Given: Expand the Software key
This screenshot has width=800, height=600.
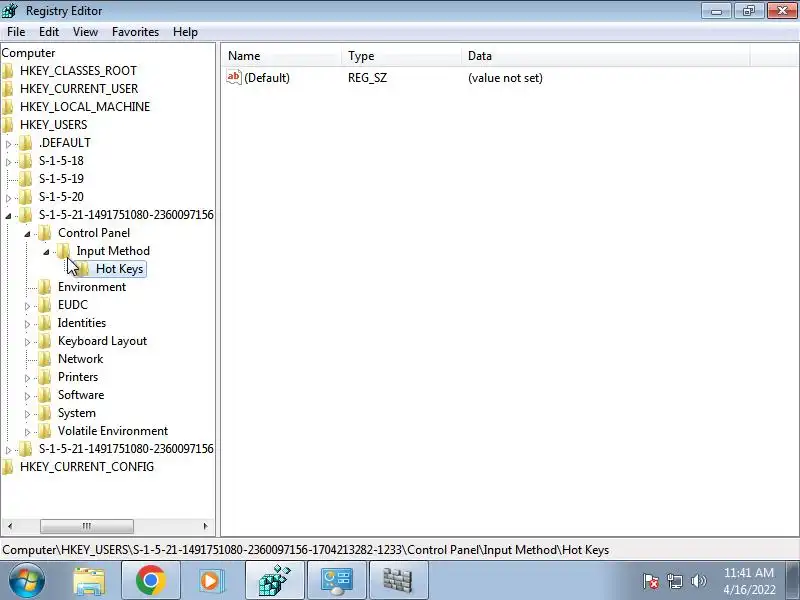Looking at the screenshot, I should [27, 396].
